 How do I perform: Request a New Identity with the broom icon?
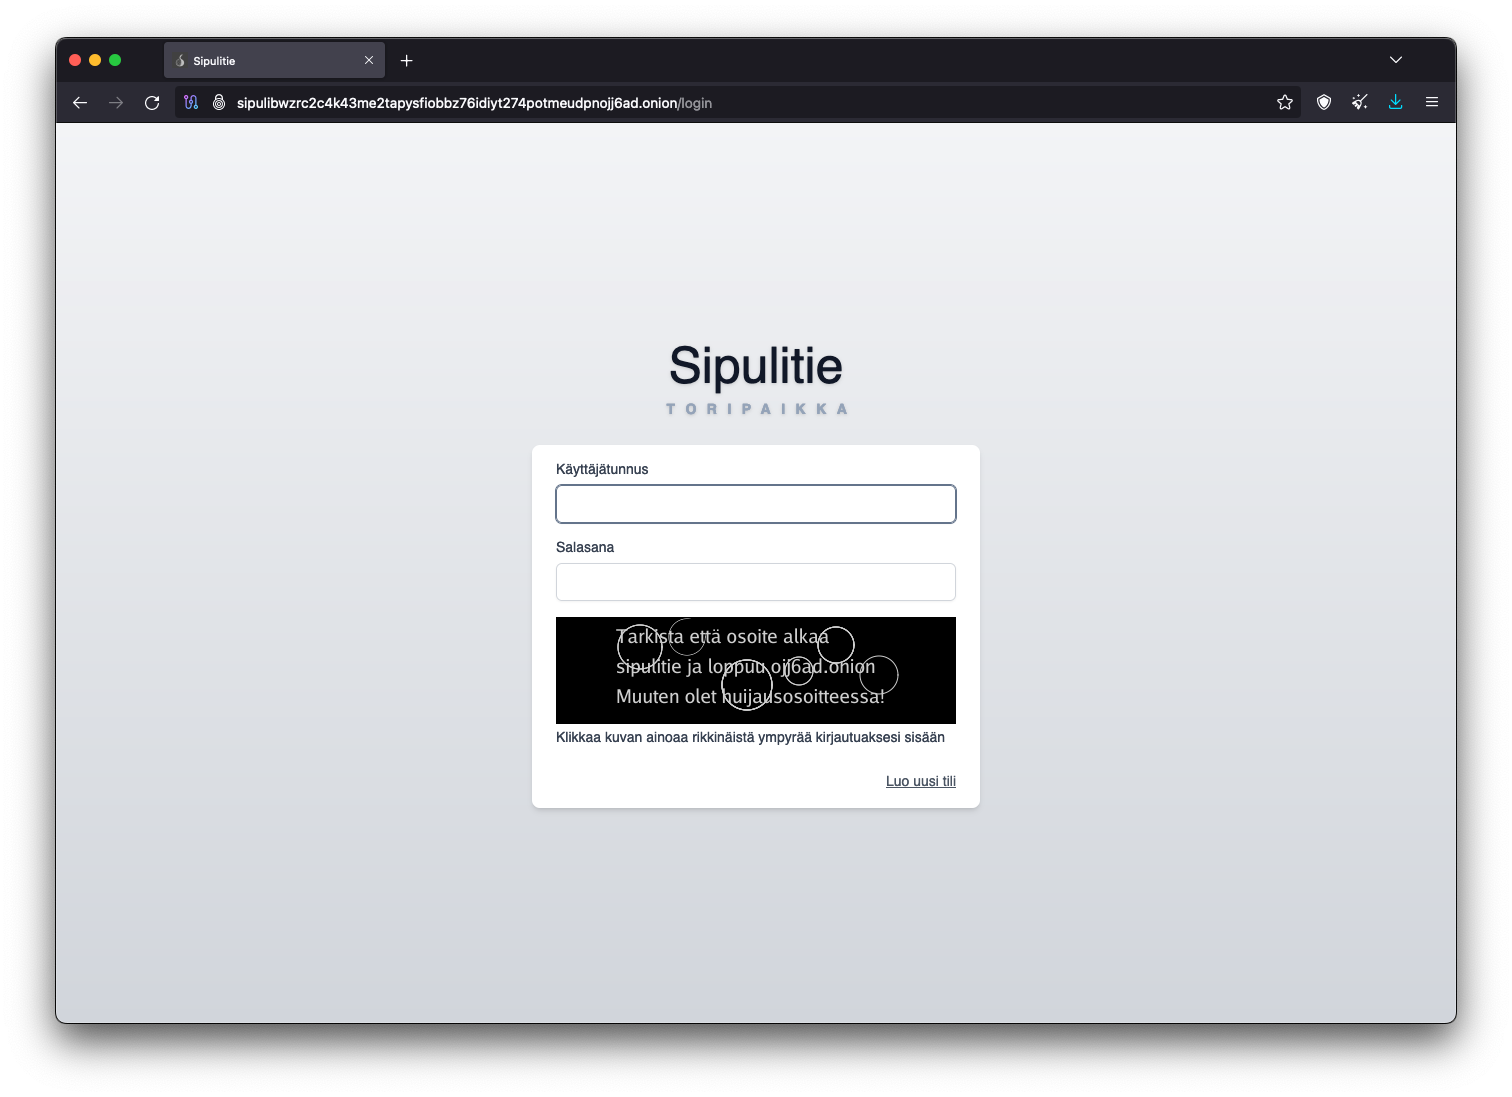[x=1359, y=102]
